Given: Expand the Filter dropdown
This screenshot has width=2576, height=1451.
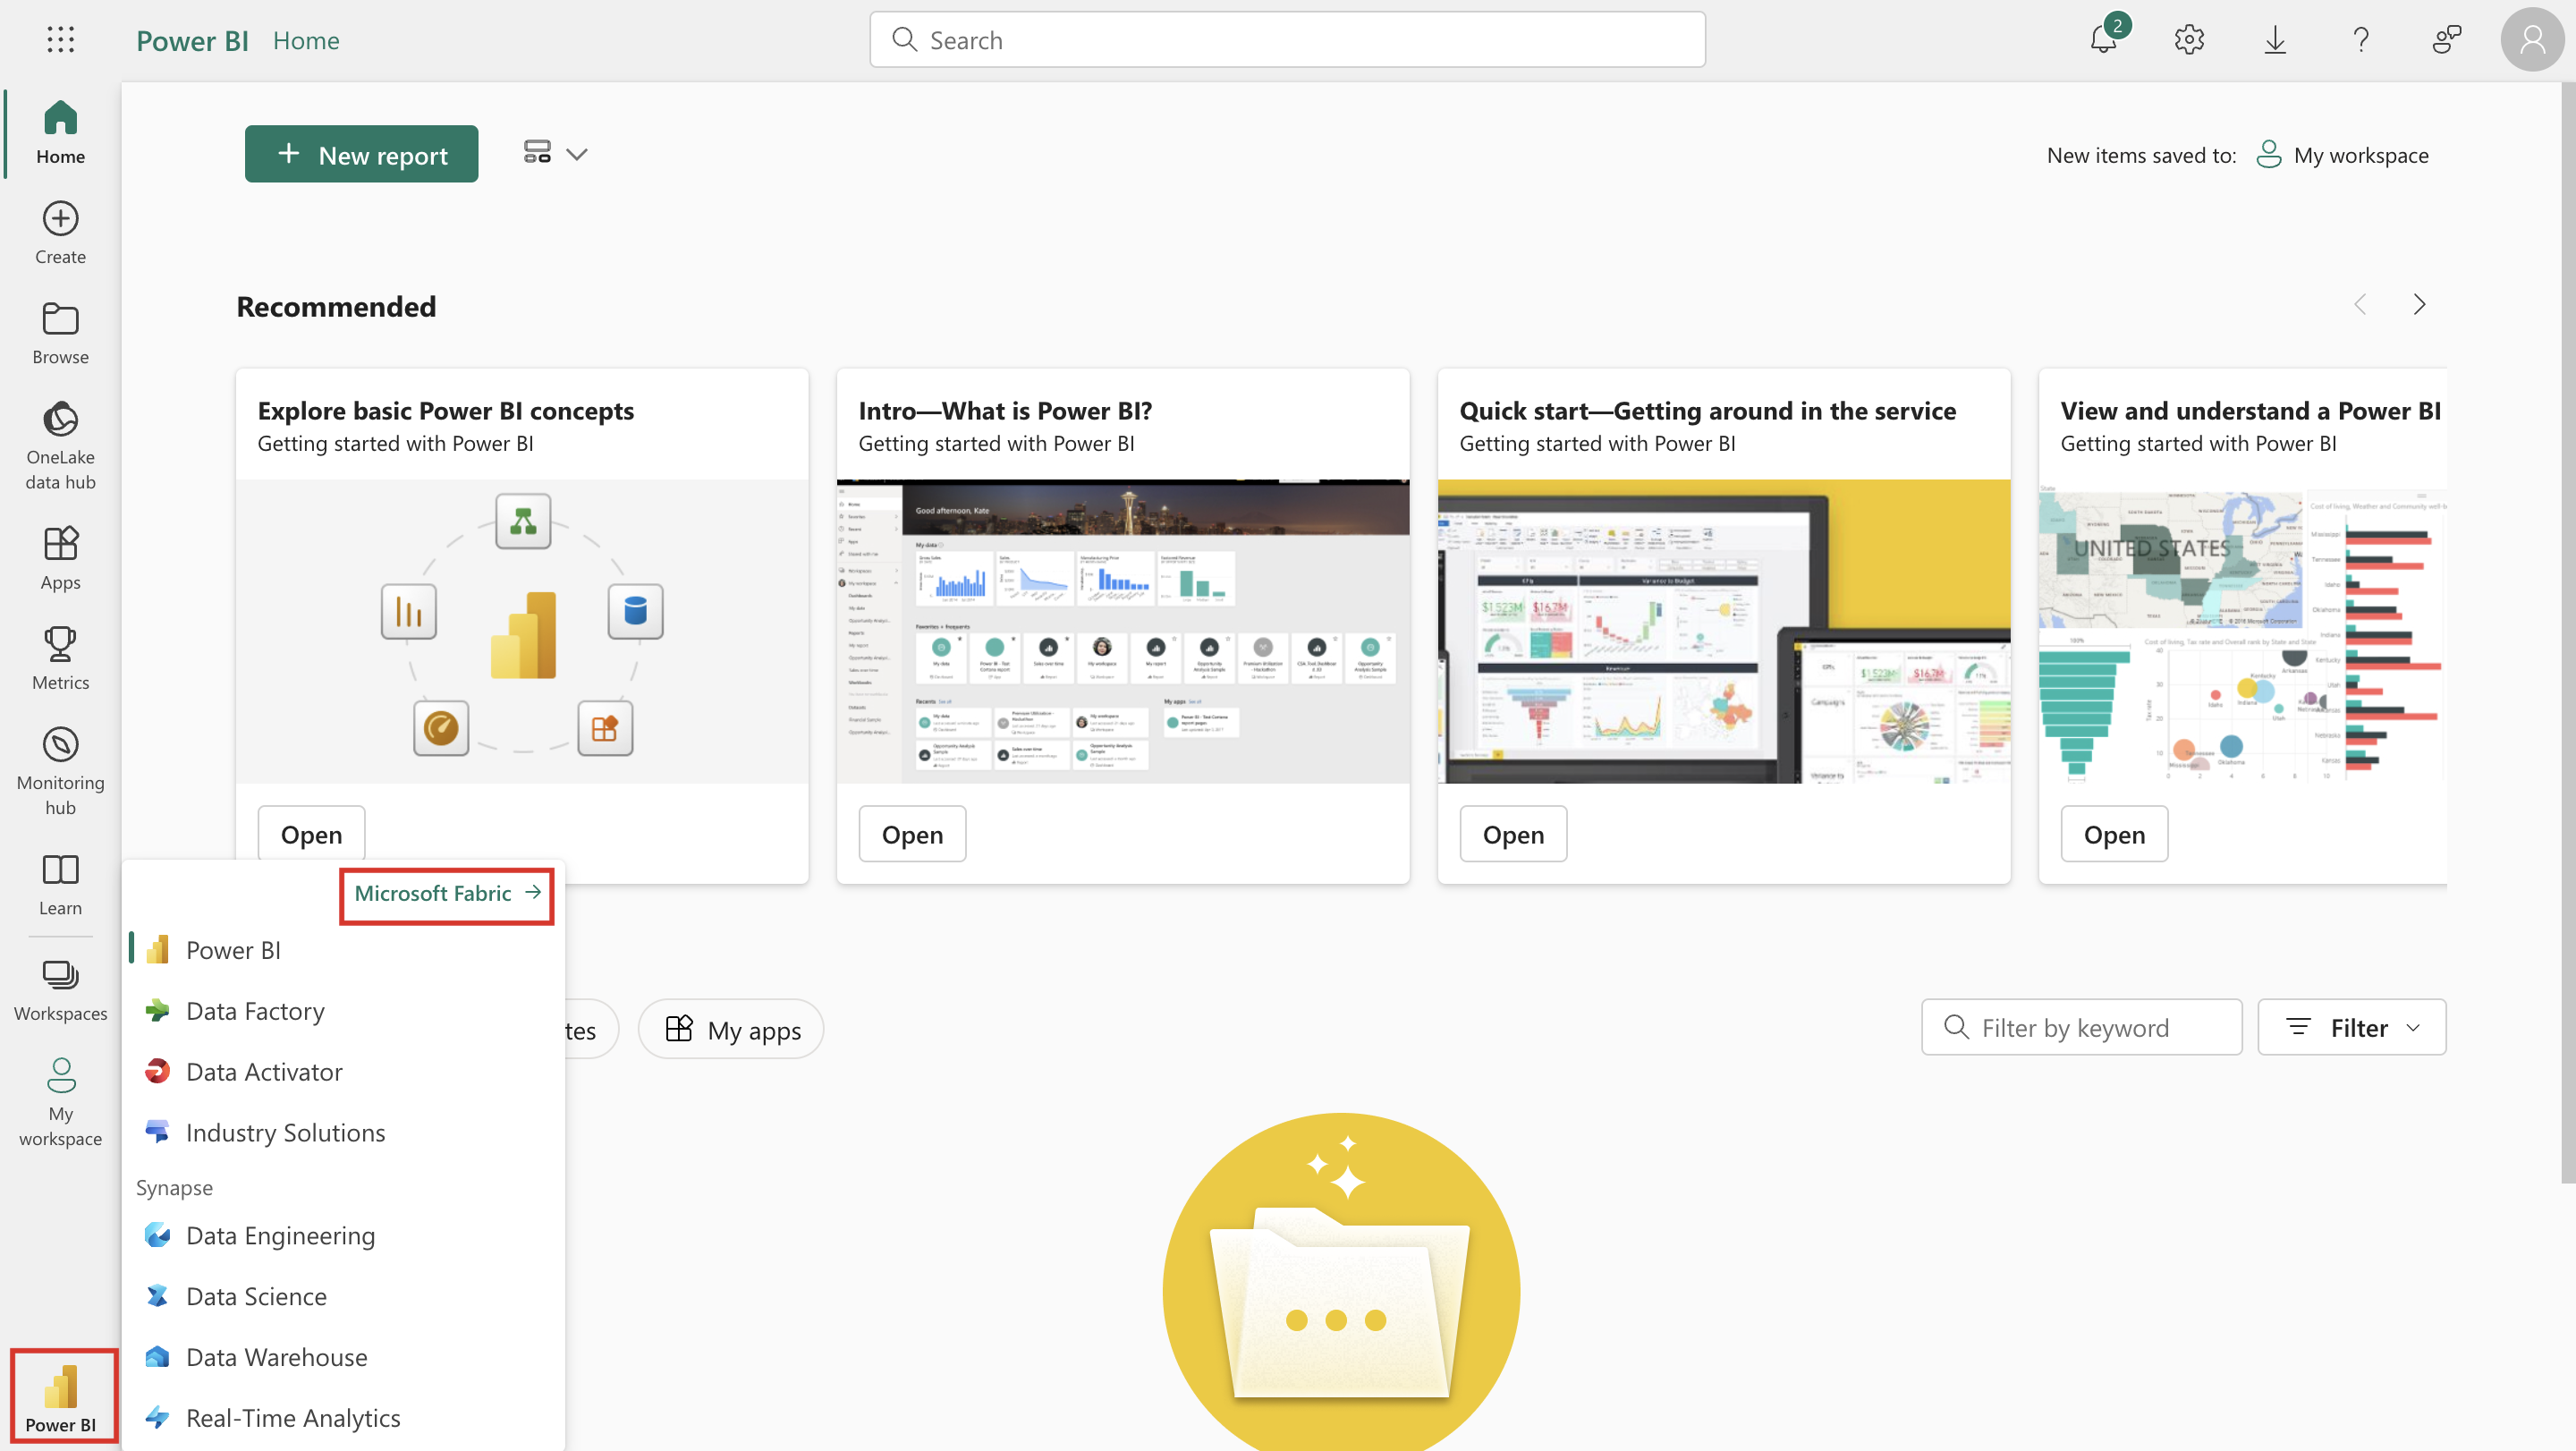Looking at the screenshot, I should click(2351, 1027).
